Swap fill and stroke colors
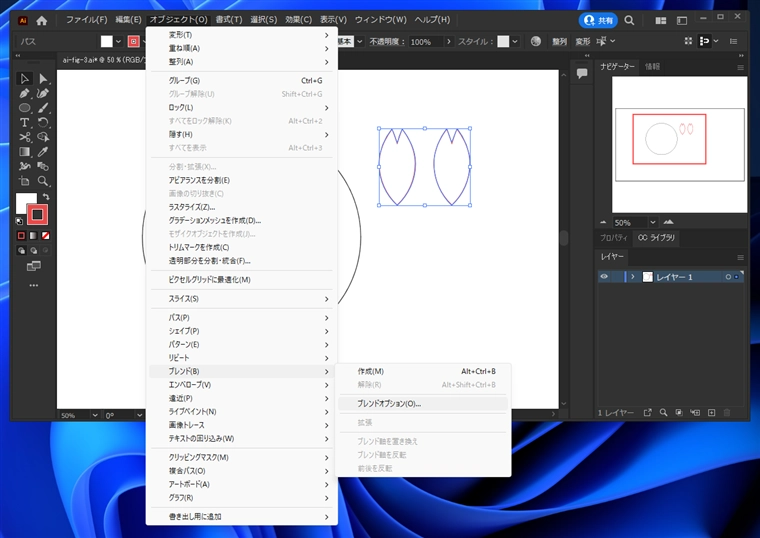 tap(46, 197)
